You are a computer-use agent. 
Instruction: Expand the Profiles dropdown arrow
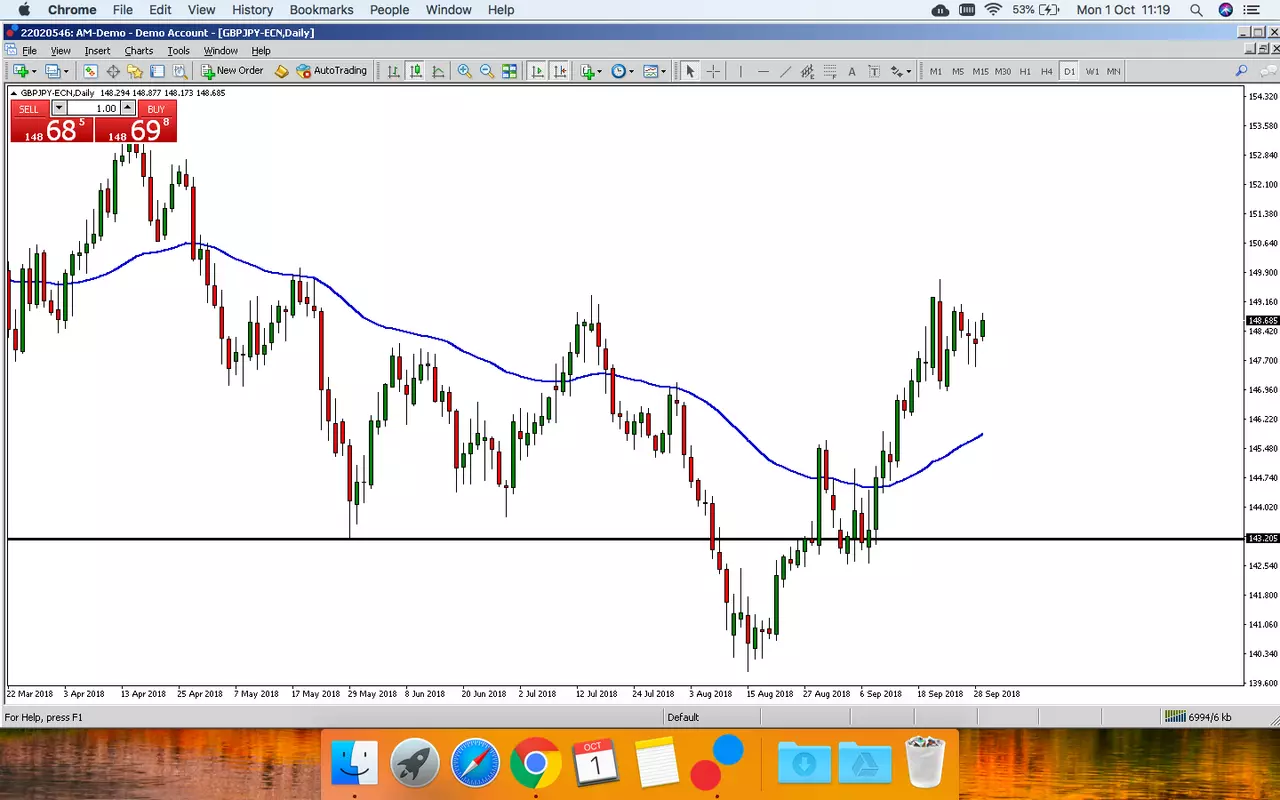[66, 71]
